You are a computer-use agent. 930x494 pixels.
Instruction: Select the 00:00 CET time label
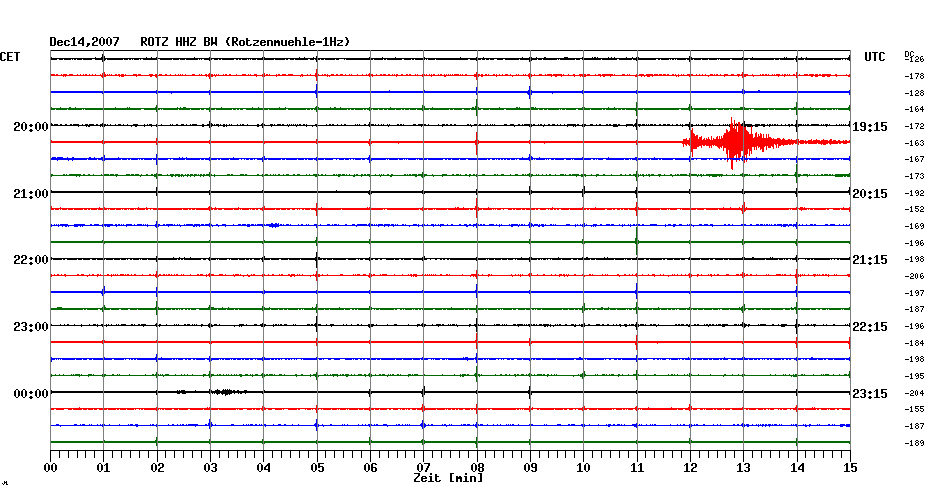[x=31, y=394]
